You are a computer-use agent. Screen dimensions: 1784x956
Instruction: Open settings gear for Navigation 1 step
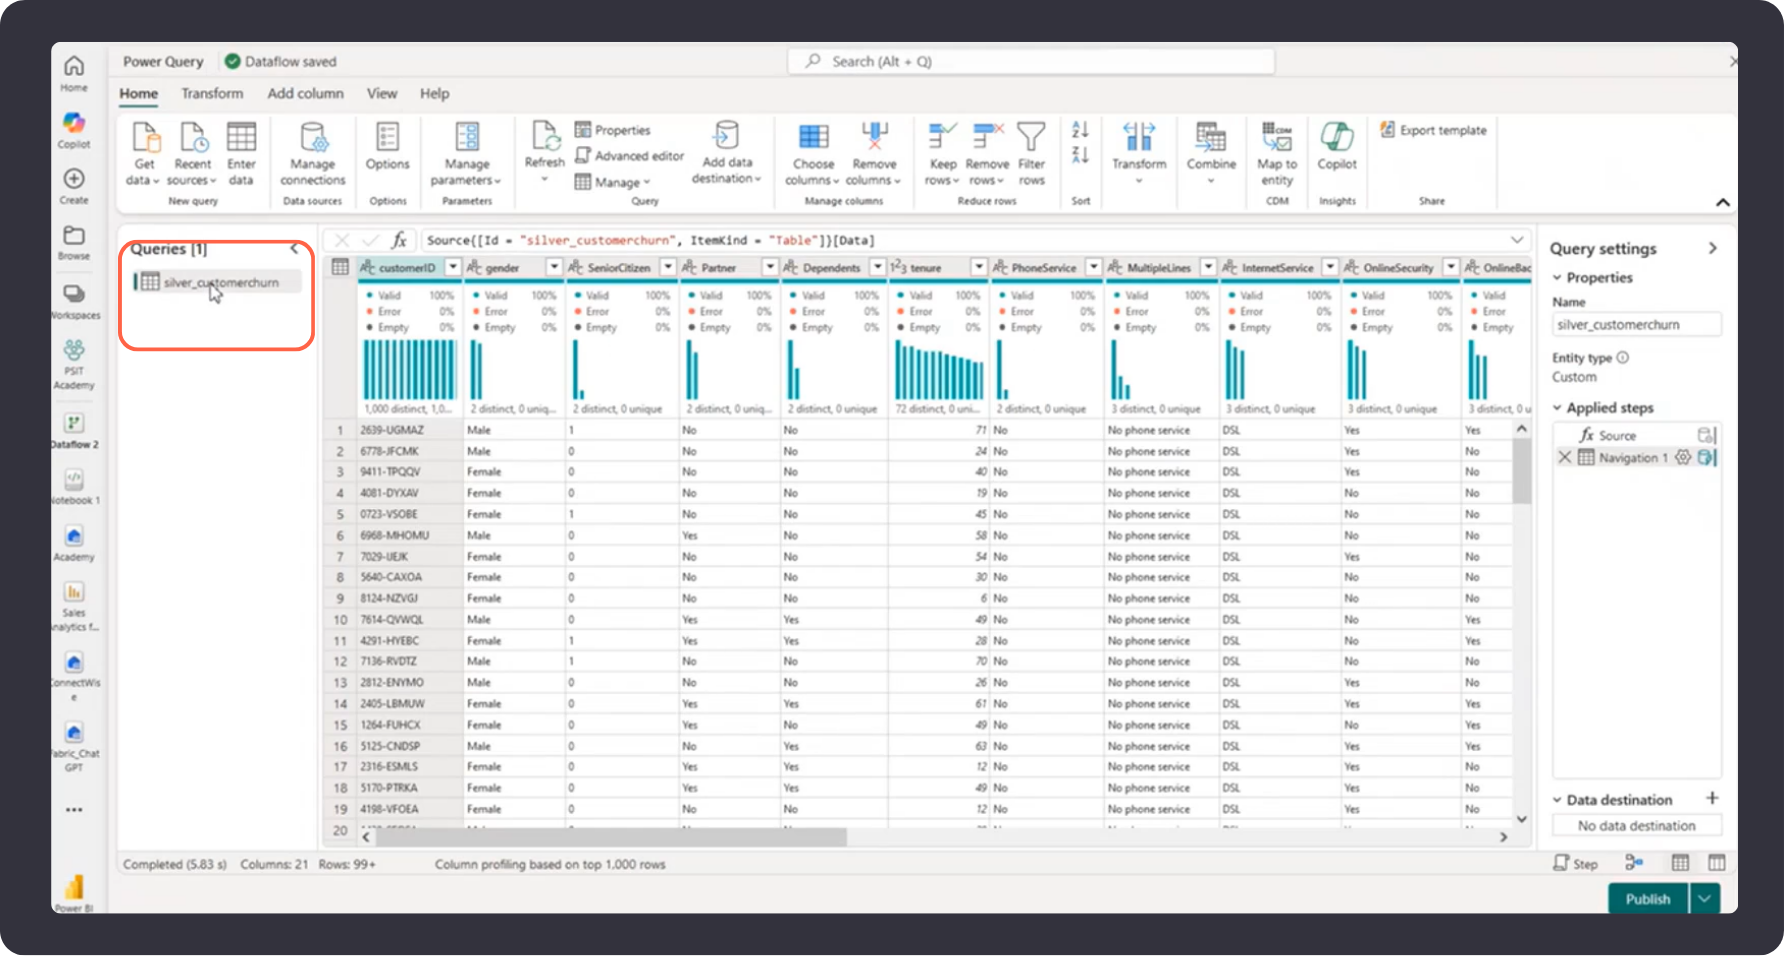tap(1683, 458)
